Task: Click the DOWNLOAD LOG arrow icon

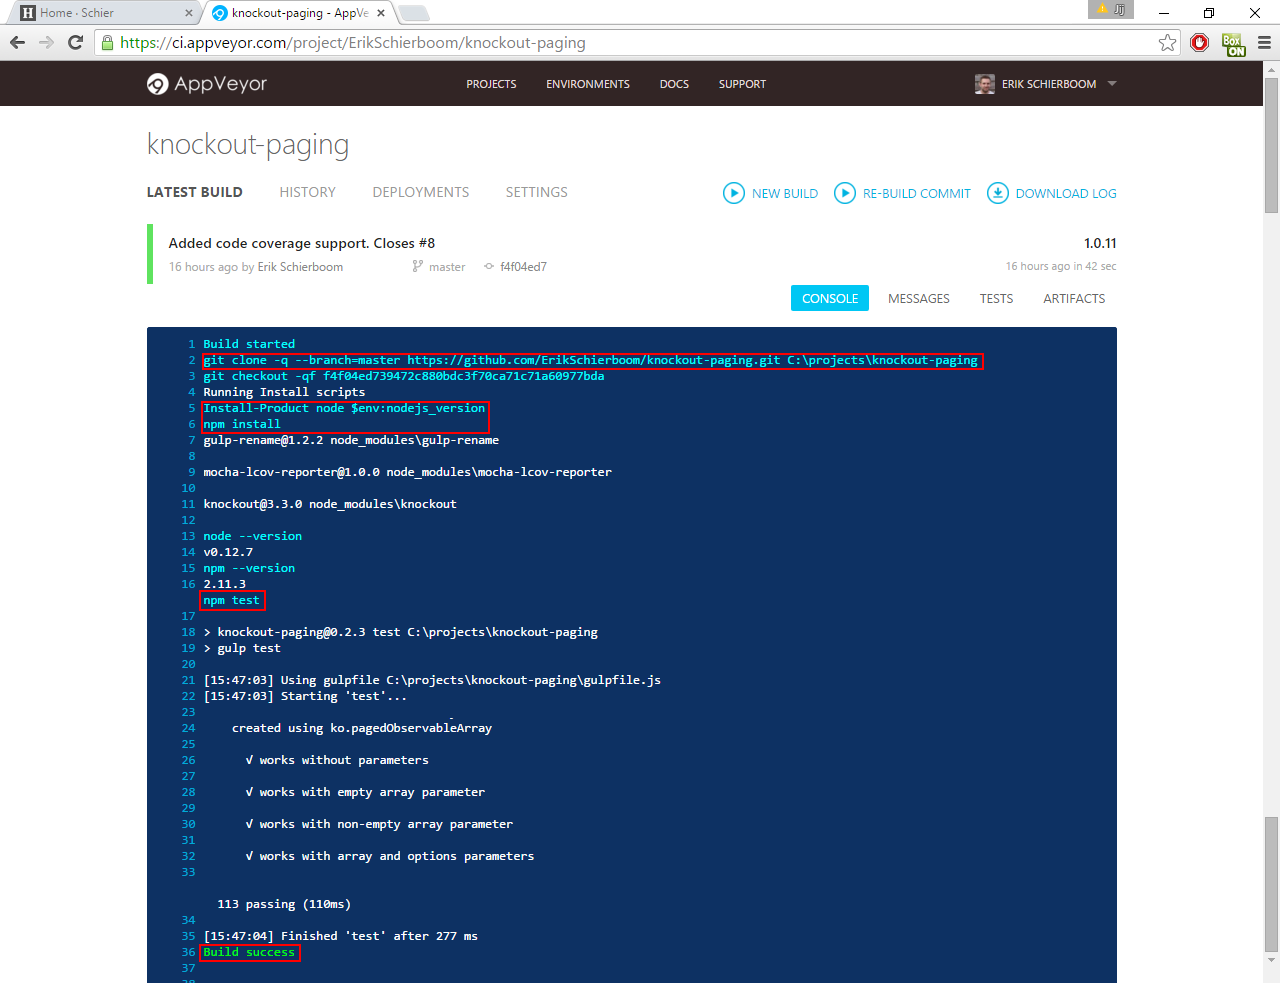Action: 997,193
